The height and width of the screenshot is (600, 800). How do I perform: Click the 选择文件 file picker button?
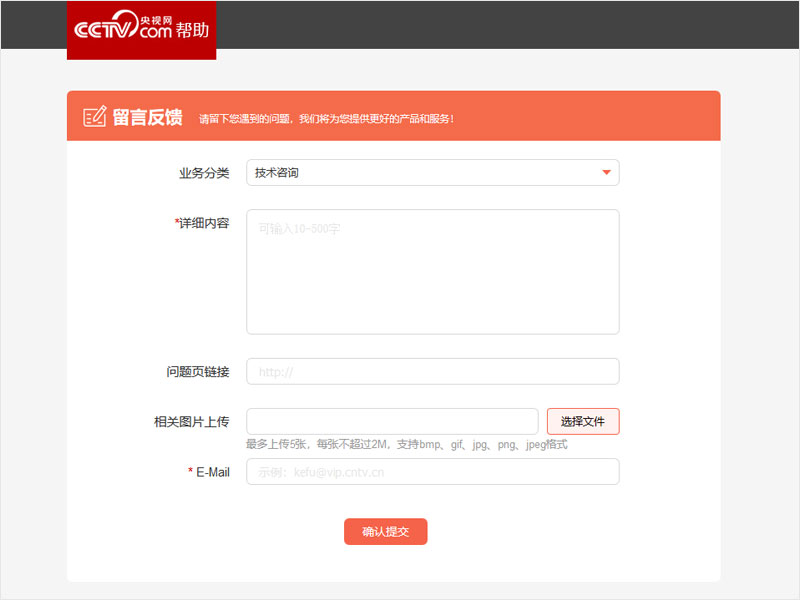tap(583, 421)
